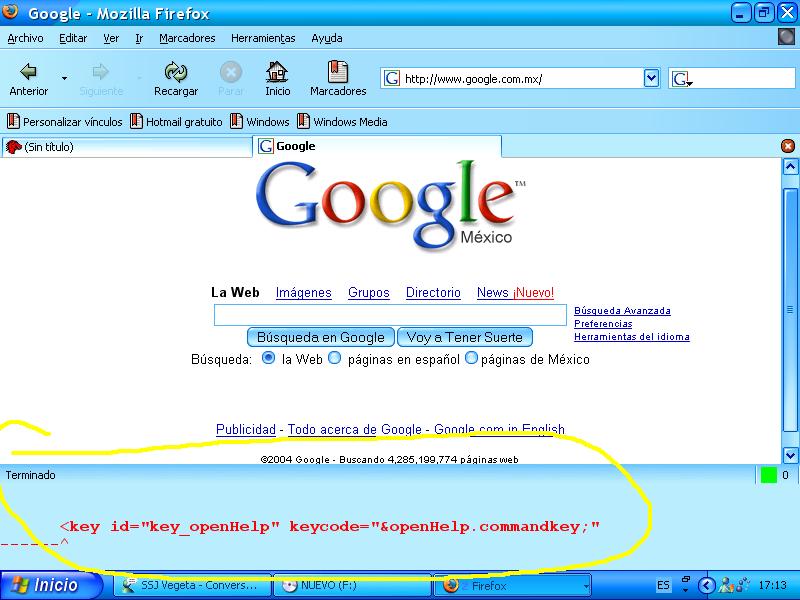
Task: Switch to the (Sin título) tab
Action: pyautogui.click(x=127, y=147)
